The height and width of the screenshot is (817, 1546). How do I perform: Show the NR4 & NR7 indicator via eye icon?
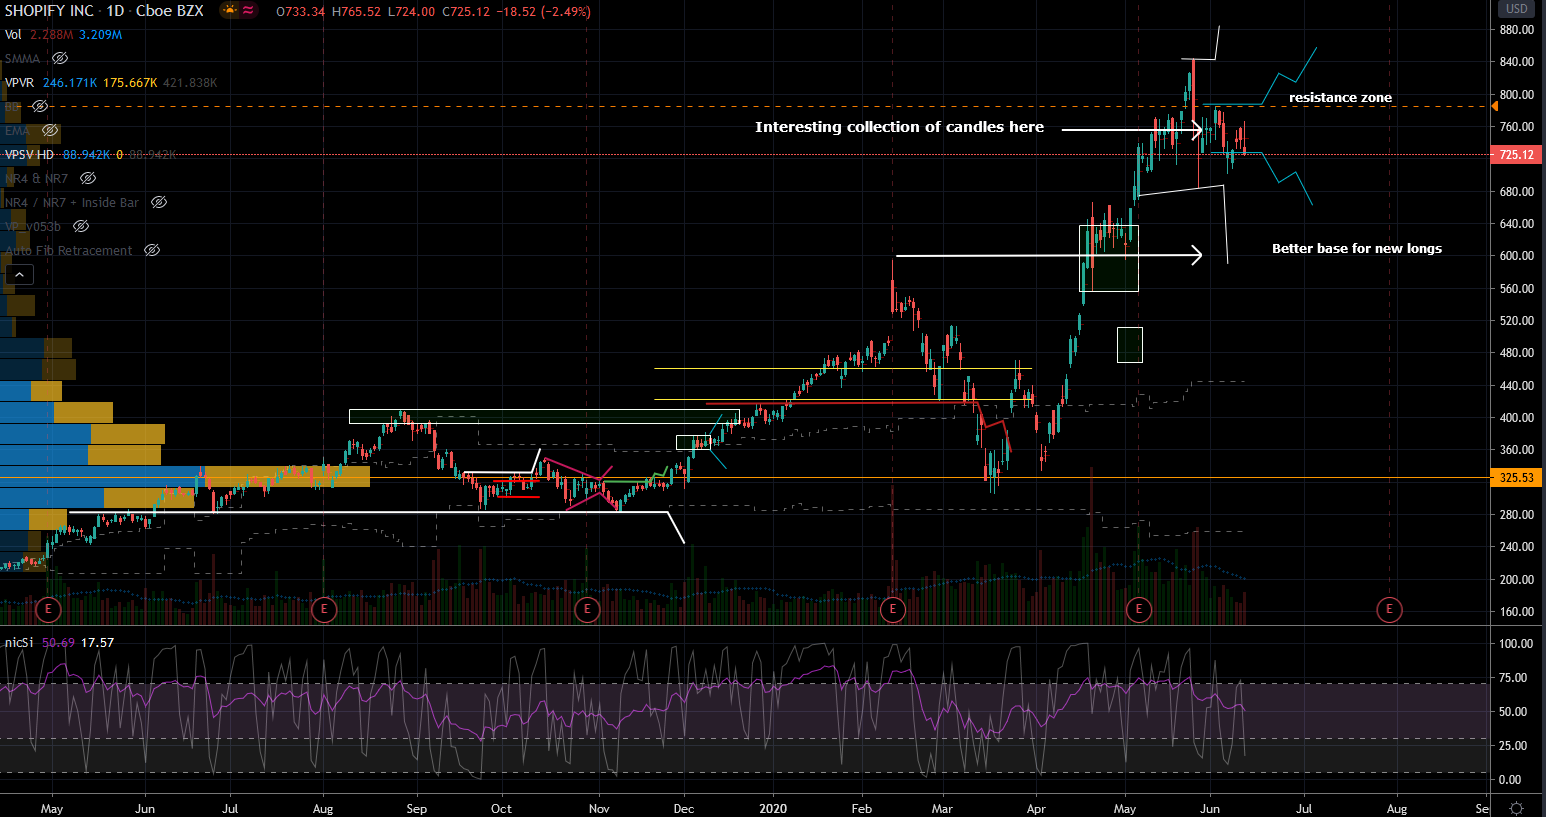(88, 178)
